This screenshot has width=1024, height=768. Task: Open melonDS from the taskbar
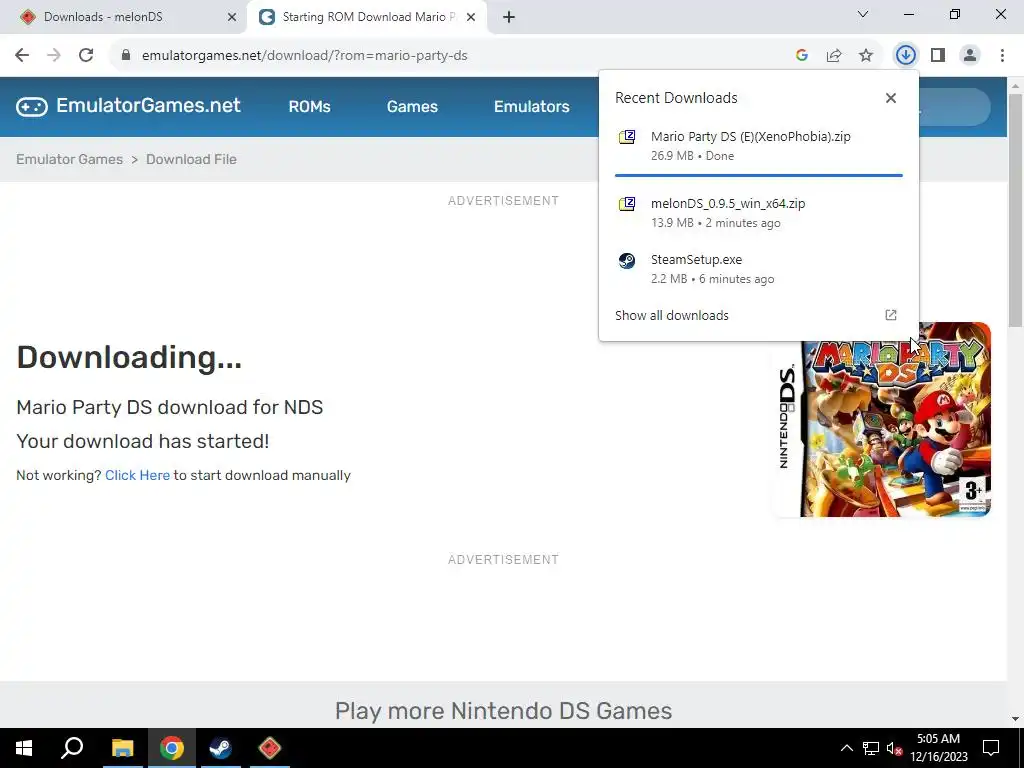click(270, 748)
